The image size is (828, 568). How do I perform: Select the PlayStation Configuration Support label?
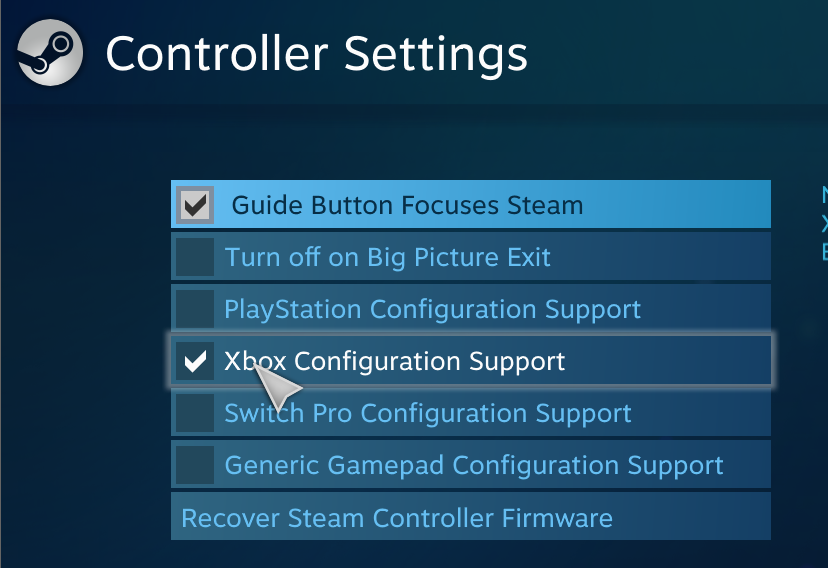click(x=432, y=310)
